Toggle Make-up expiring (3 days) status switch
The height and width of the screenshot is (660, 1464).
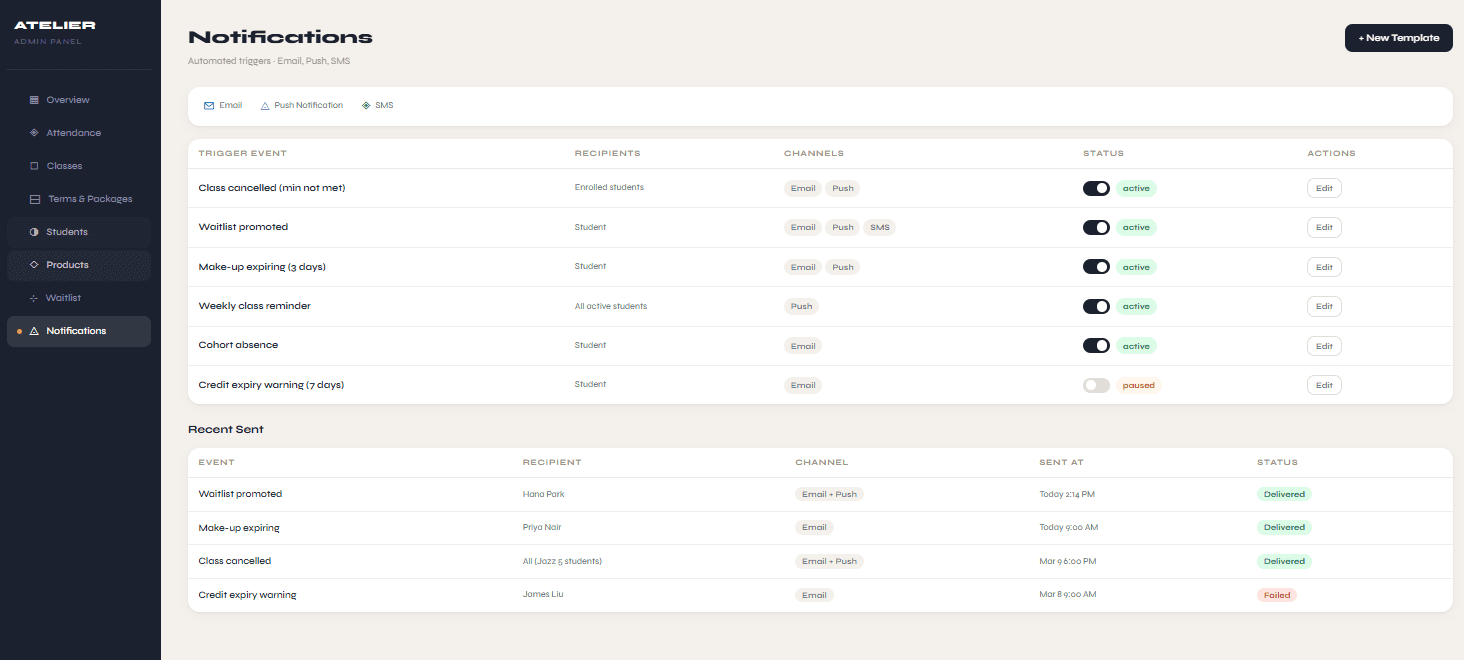click(x=1096, y=267)
